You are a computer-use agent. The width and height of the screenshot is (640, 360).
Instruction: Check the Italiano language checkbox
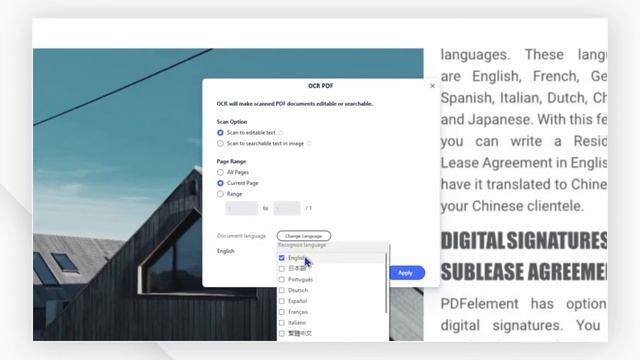point(282,323)
